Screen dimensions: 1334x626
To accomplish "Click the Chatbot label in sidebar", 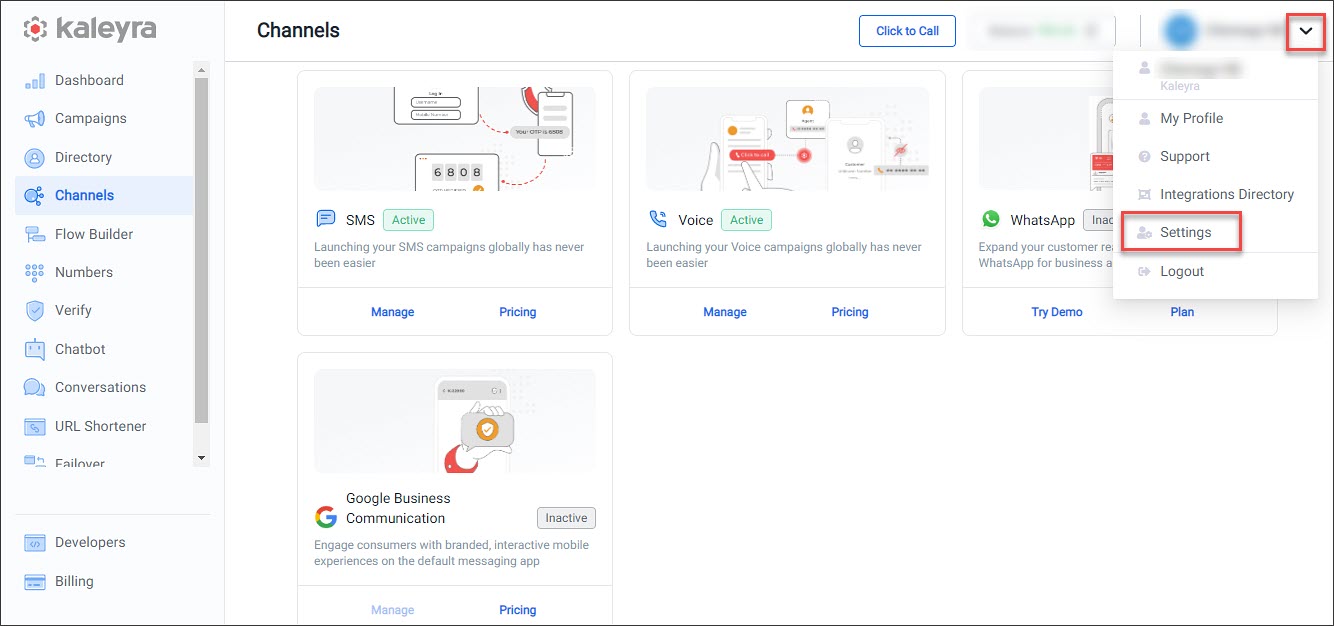I will [80, 349].
